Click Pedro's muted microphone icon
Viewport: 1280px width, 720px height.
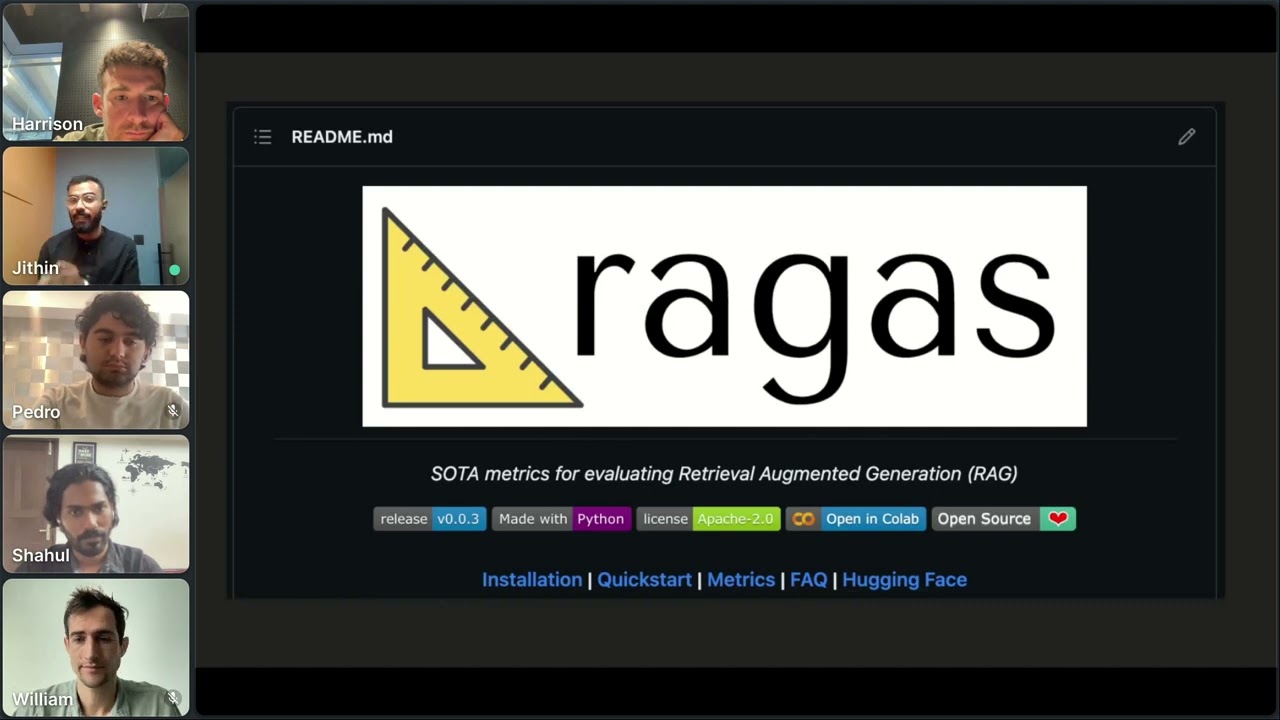(173, 411)
